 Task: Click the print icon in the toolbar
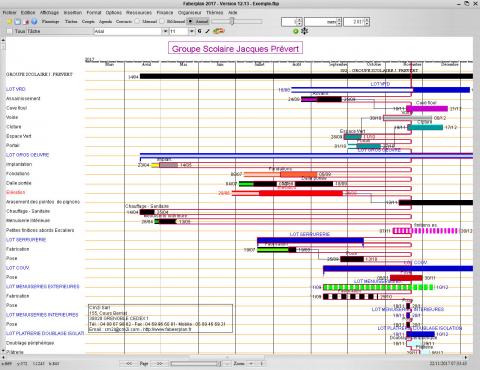27,22
